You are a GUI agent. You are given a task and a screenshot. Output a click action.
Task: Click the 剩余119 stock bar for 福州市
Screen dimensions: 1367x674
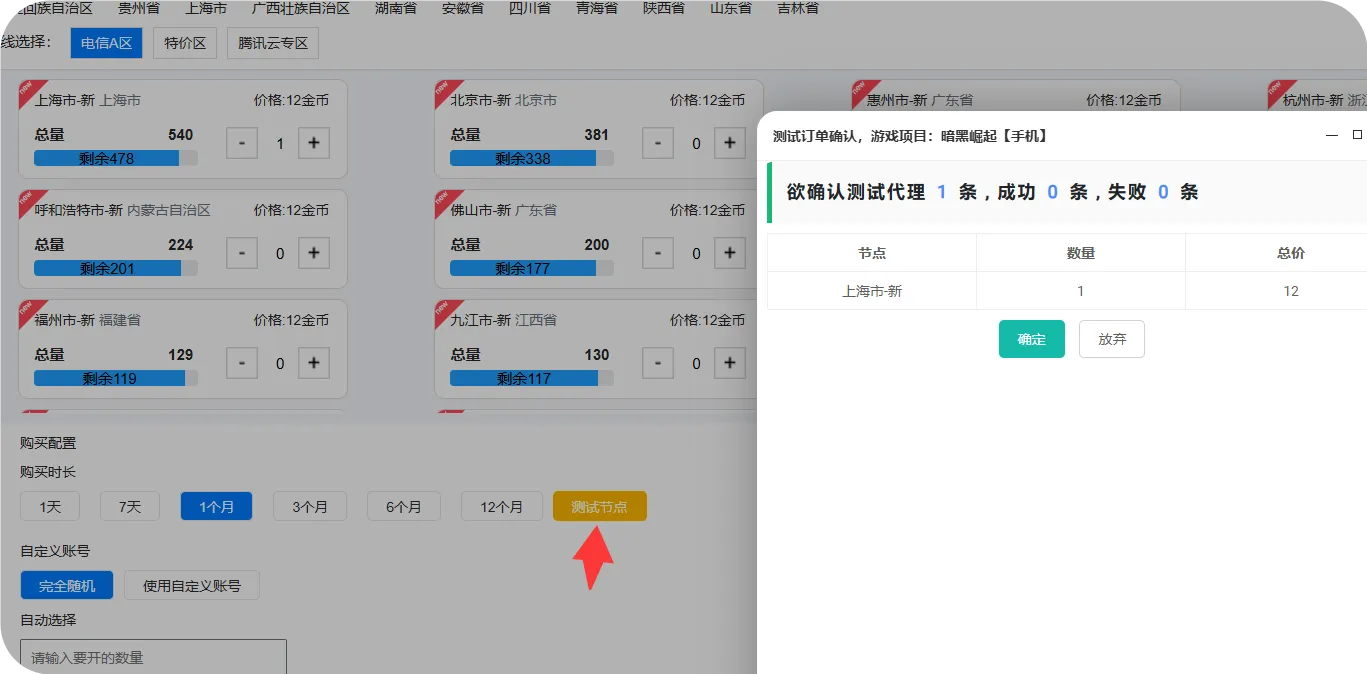[116, 378]
